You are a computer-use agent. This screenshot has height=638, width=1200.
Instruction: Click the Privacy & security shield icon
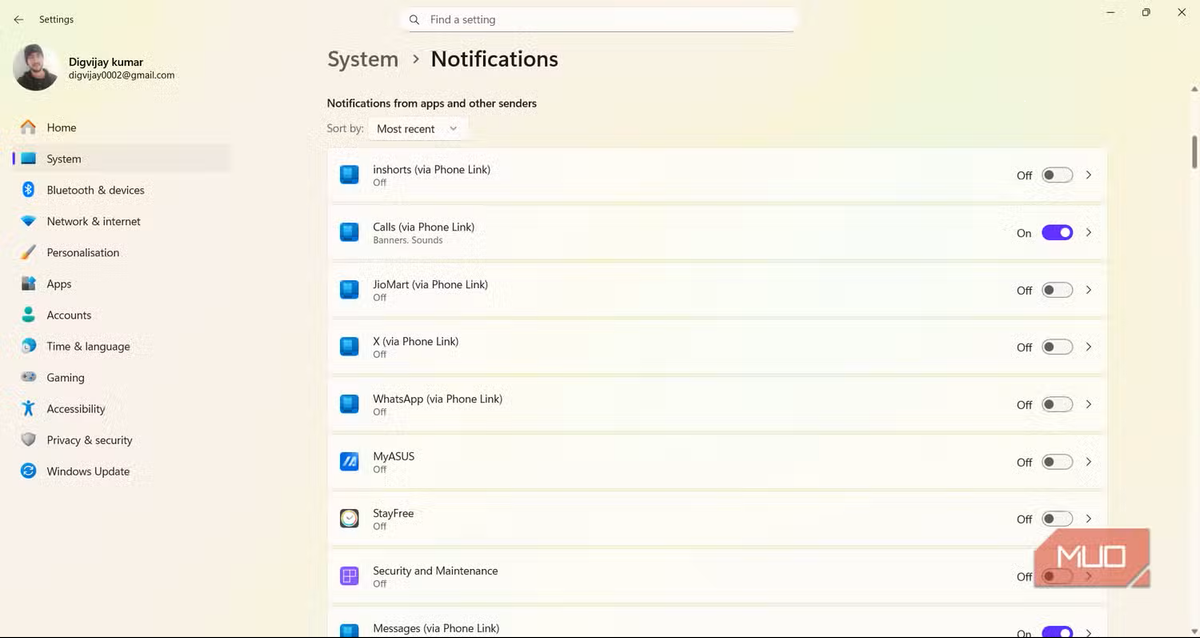(28, 440)
